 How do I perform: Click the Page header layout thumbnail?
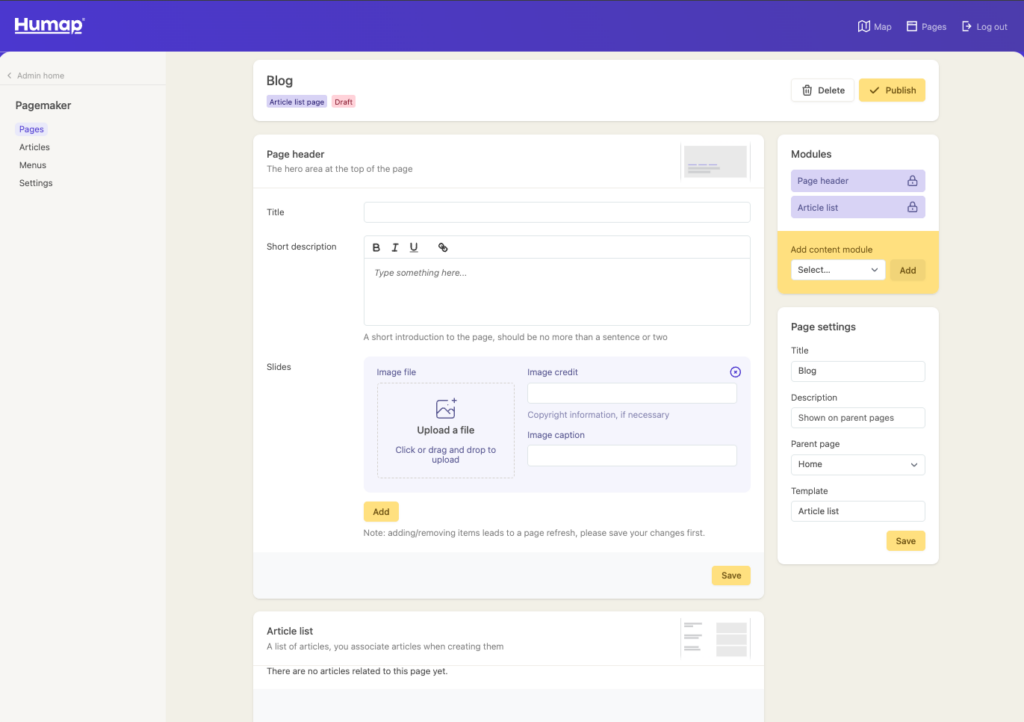pyautogui.click(x=715, y=162)
